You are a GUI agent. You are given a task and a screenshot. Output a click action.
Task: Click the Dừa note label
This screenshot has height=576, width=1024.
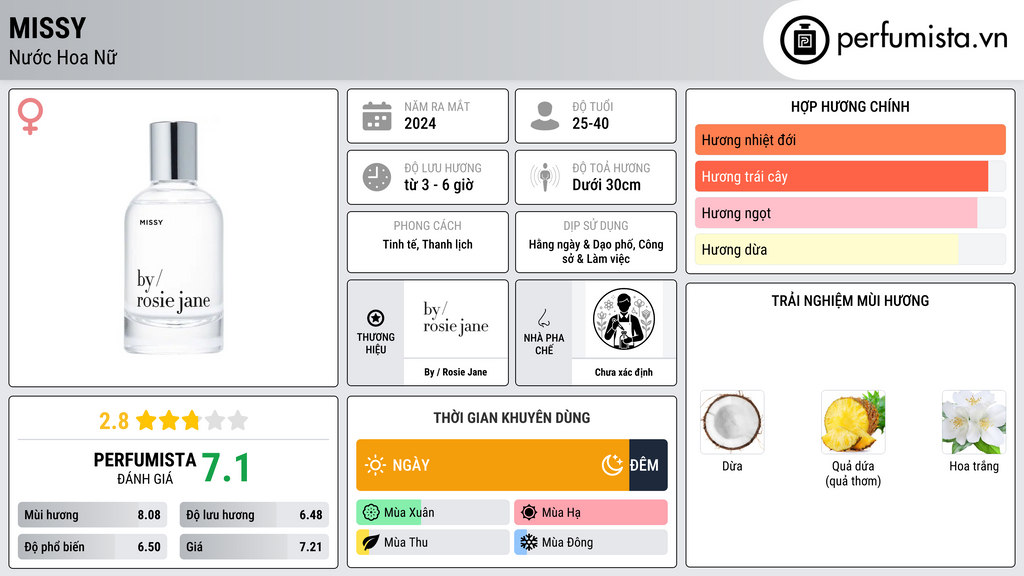click(x=732, y=466)
